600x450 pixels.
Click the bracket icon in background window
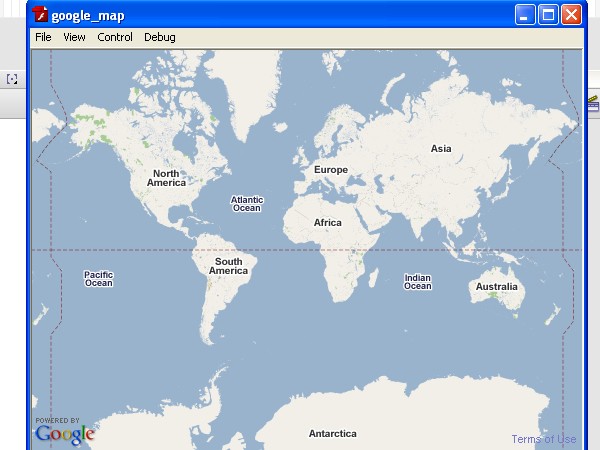click(x=12, y=79)
